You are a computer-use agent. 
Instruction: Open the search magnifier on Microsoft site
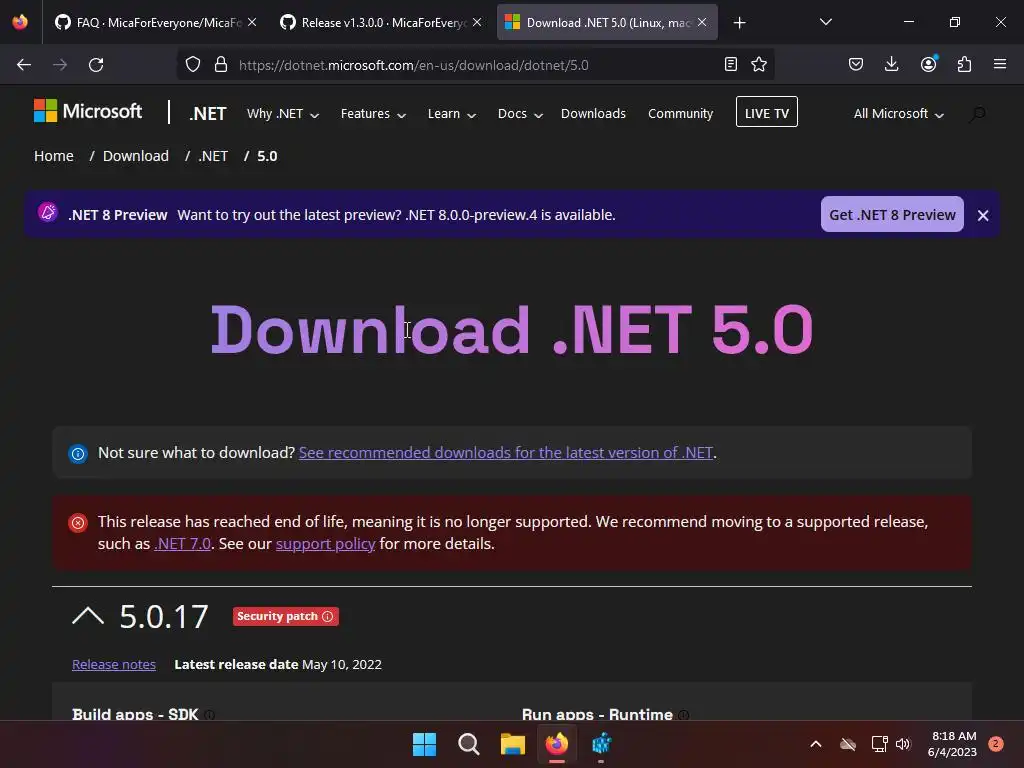[x=977, y=114]
